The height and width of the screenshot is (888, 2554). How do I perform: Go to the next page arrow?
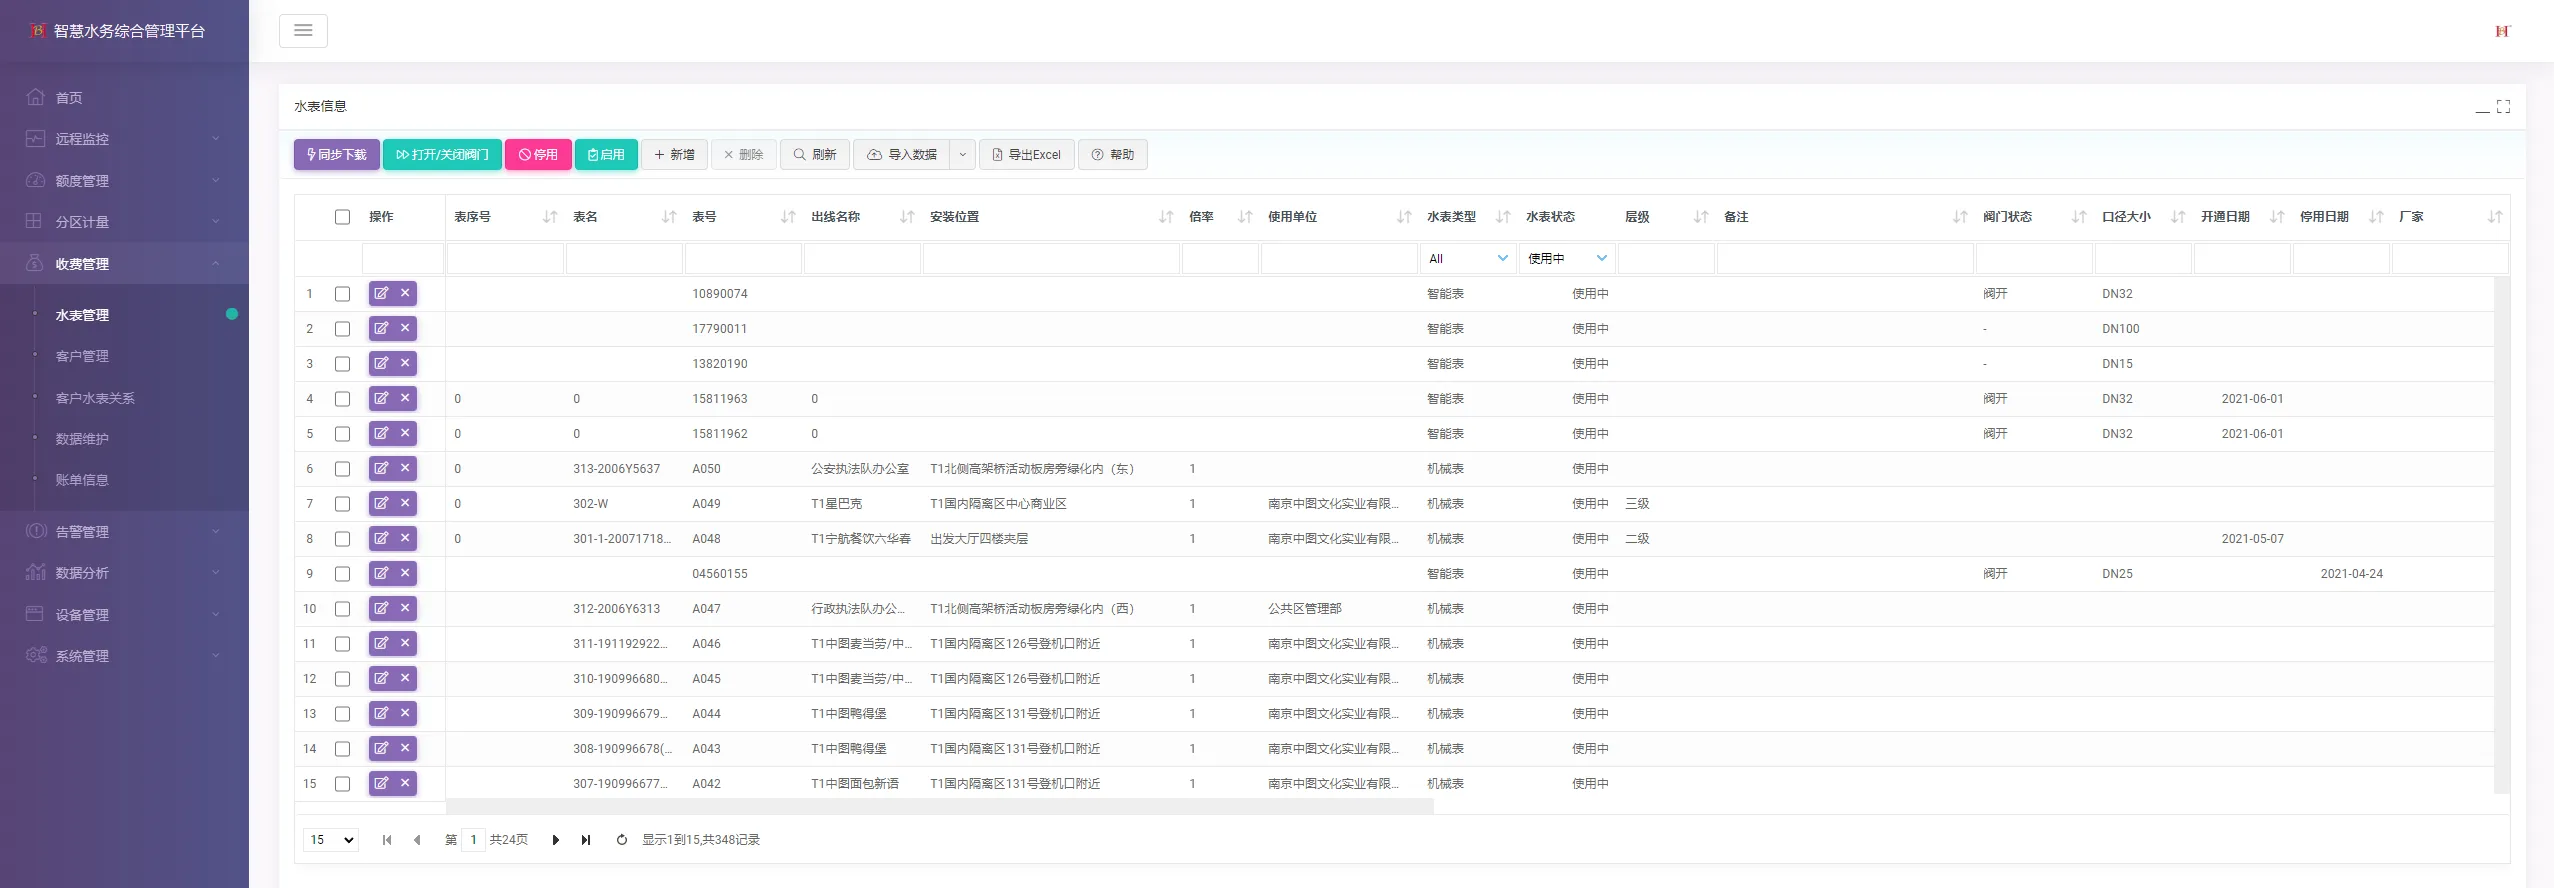556,840
